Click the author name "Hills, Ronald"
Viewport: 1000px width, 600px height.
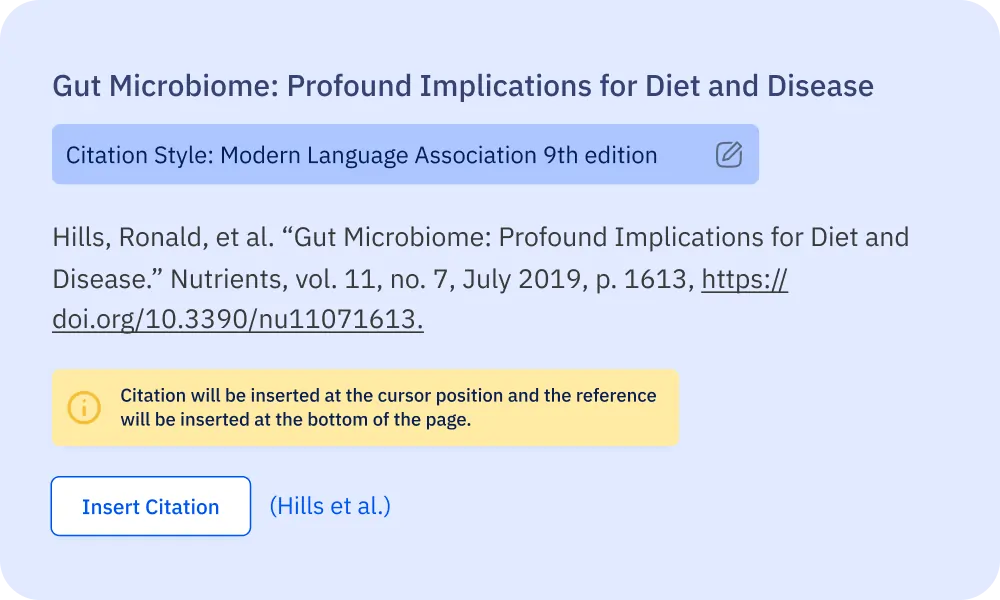click(111, 238)
